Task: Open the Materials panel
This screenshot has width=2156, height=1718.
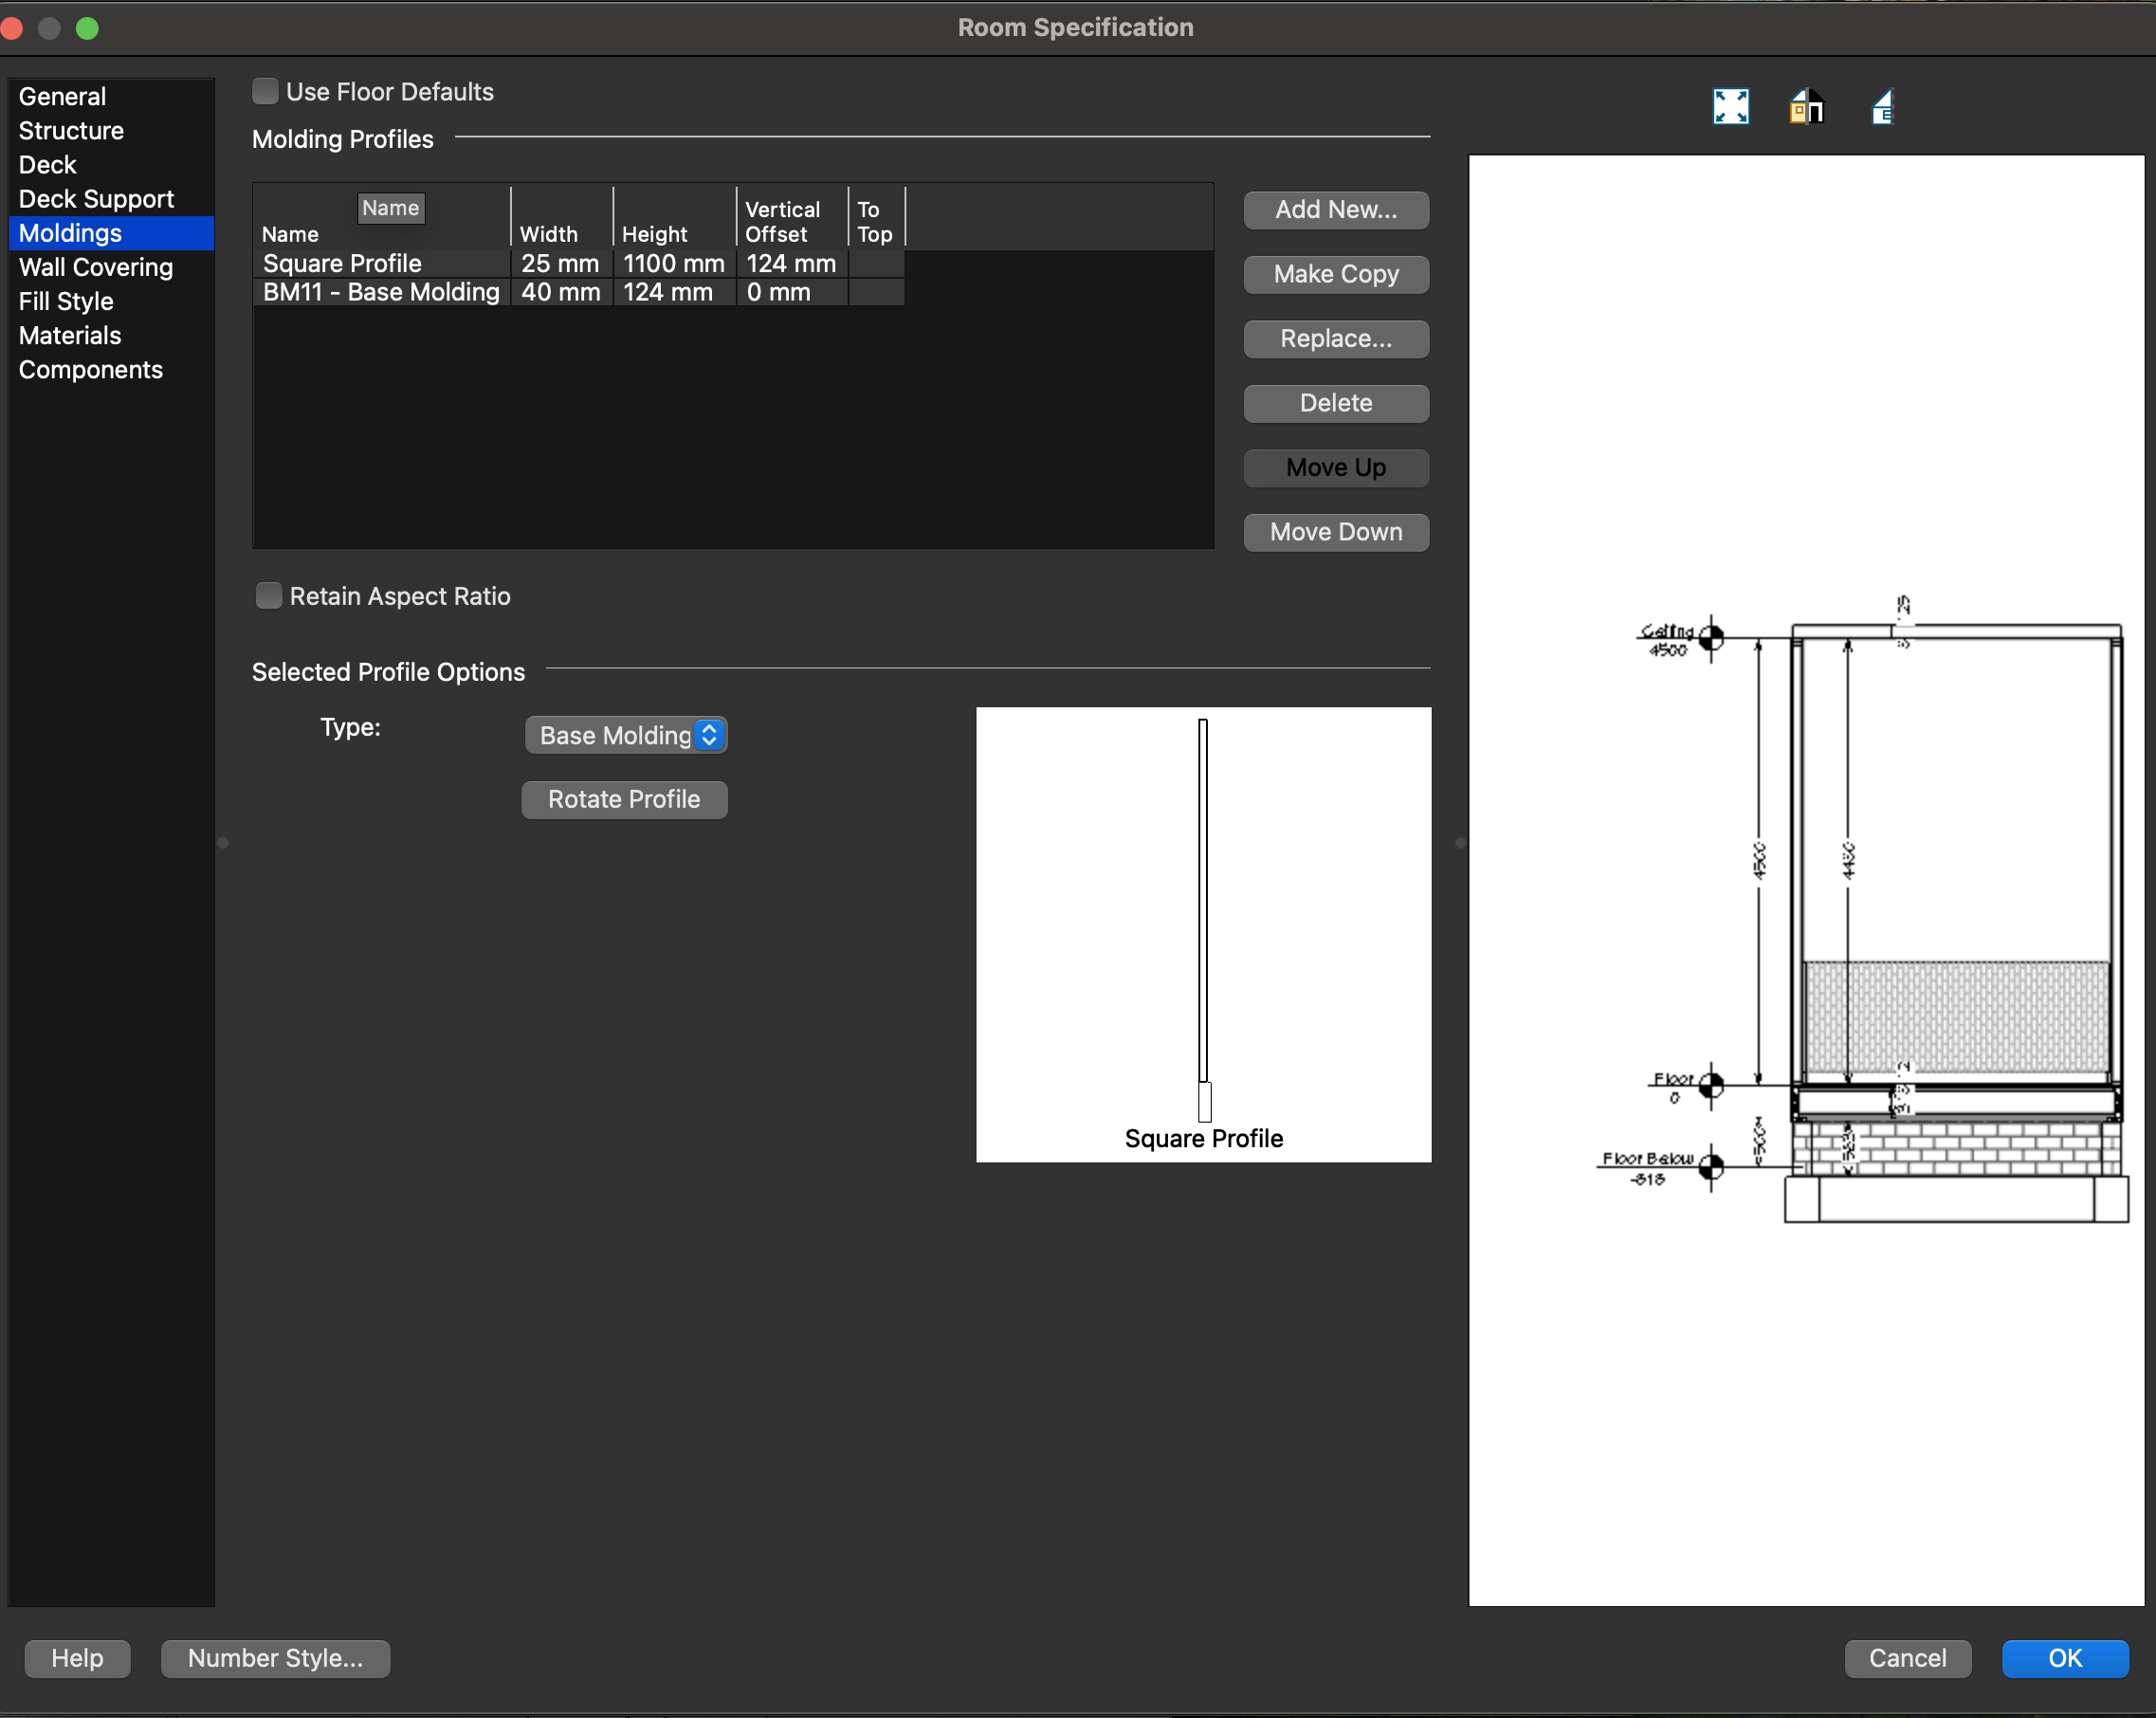Action: pyautogui.click(x=70, y=335)
